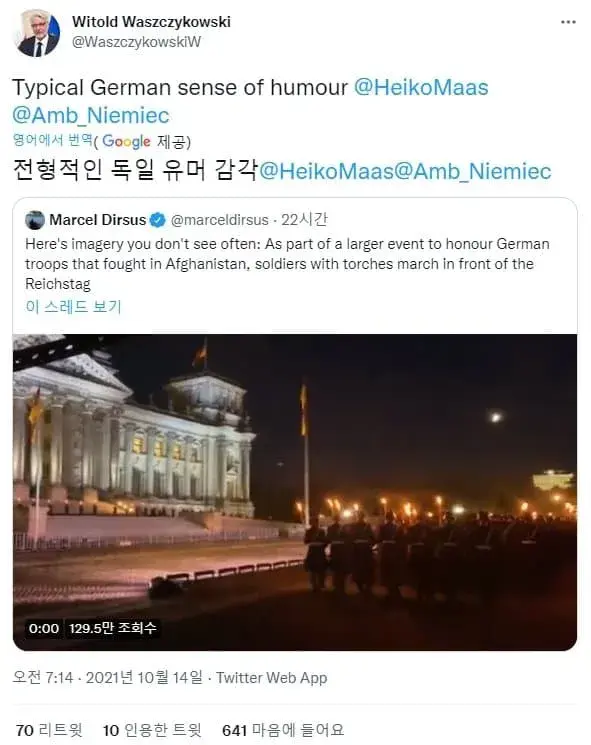Click the 22시간 timestamp
This screenshot has width=591, height=745.
[304, 220]
